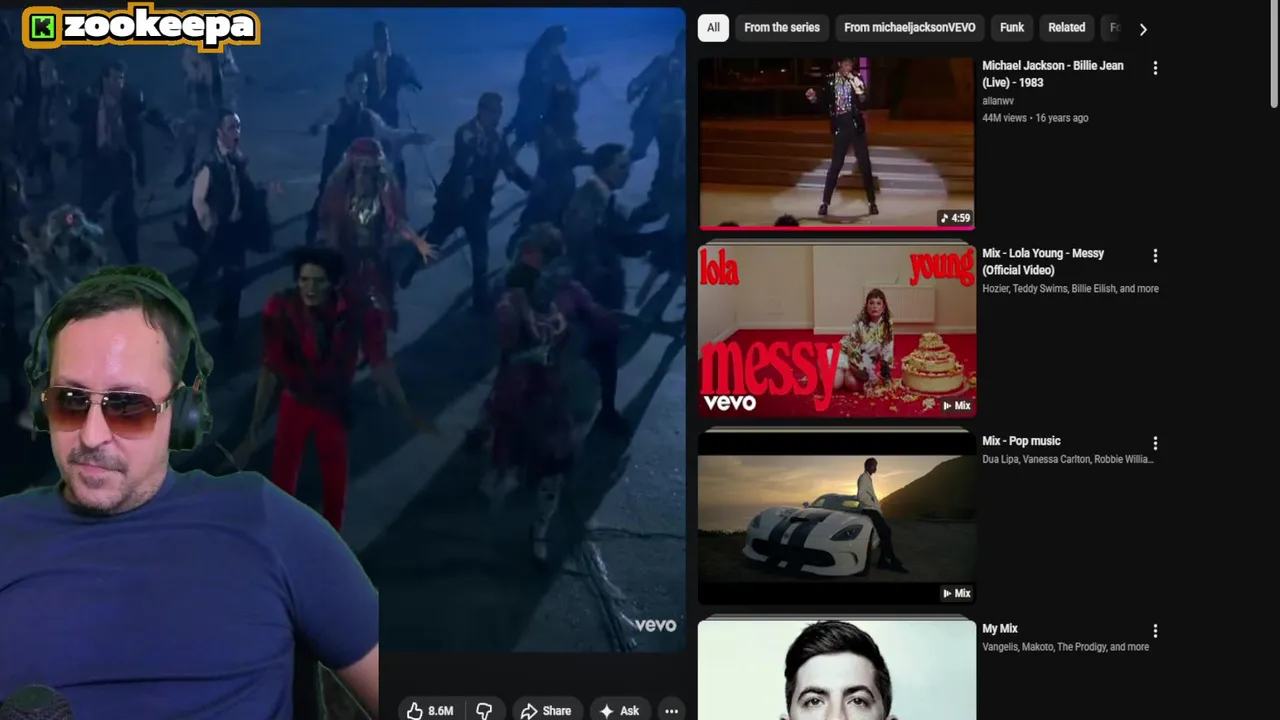Viewport: 1280px width, 720px height.
Task: Show more chips with right arrow
Action: click(1143, 29)
